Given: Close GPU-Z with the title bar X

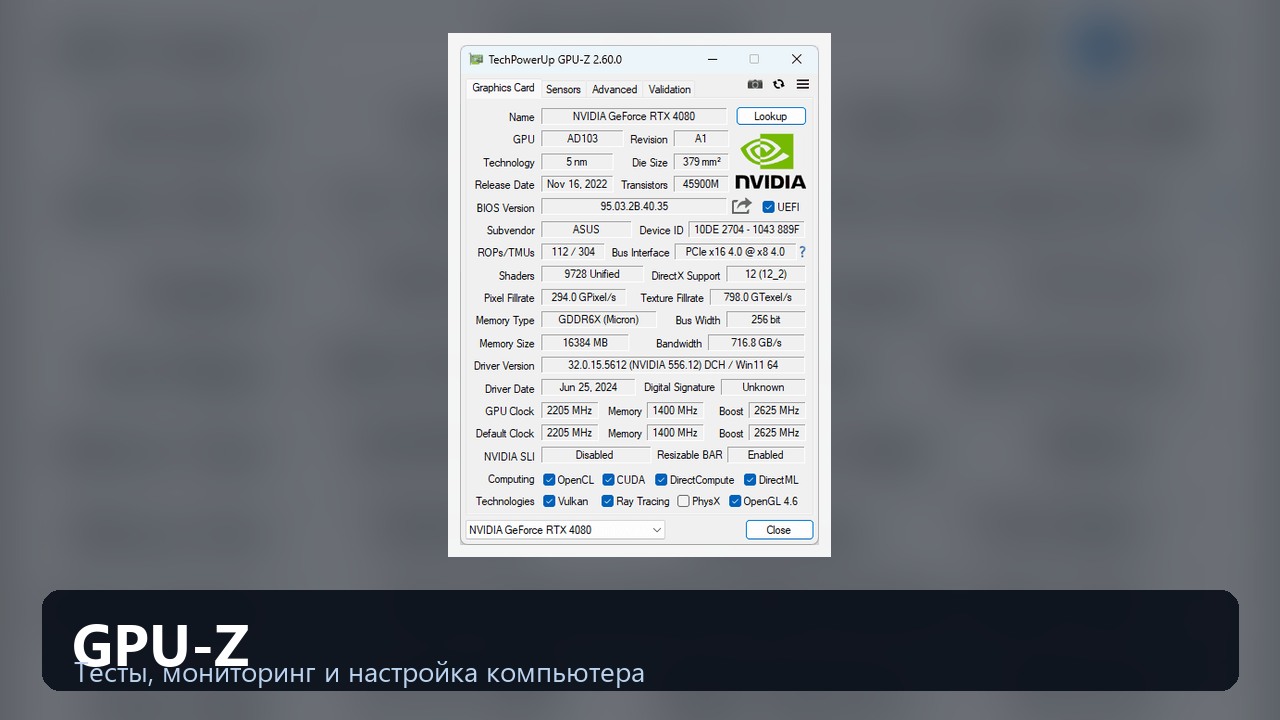Looking at the screenshot, I should (796, 59).
